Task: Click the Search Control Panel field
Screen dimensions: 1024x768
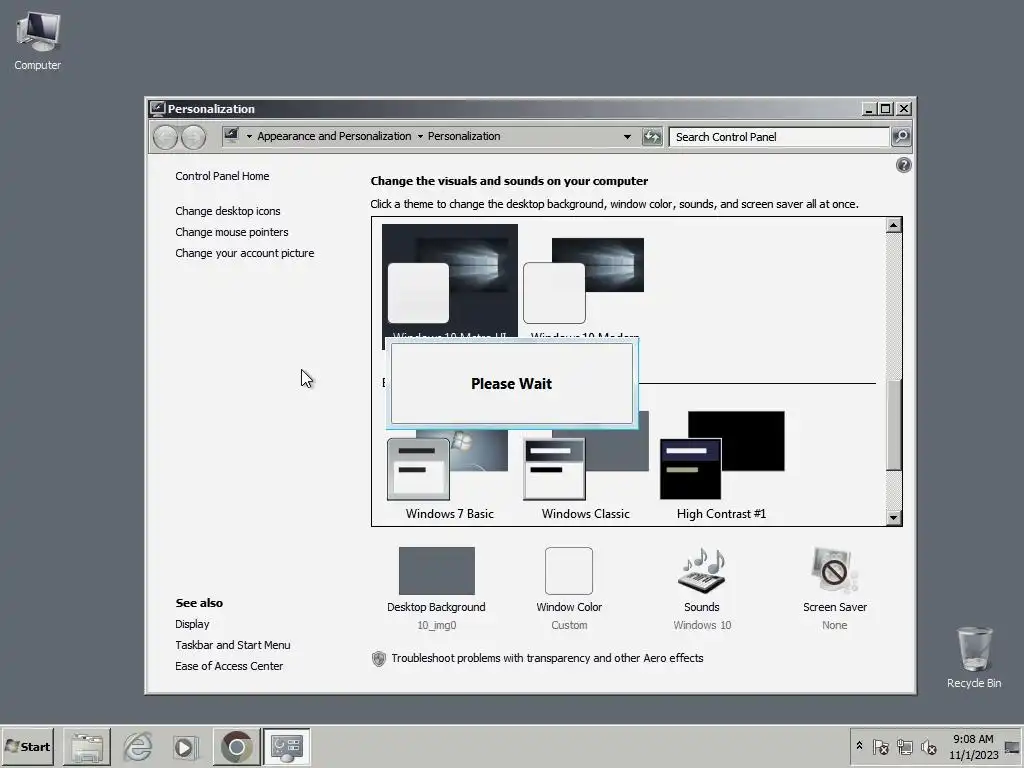Action: coord(779,136)
